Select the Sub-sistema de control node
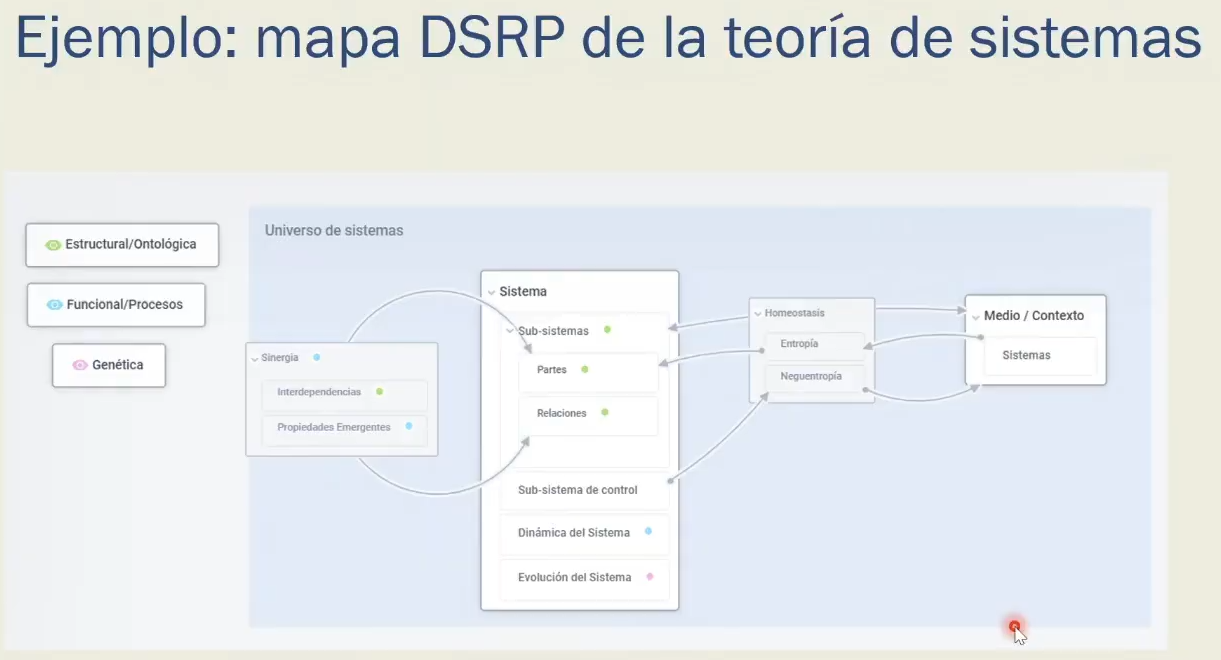1221x660 pixels. pyautogui.click(x=584, y=490)
